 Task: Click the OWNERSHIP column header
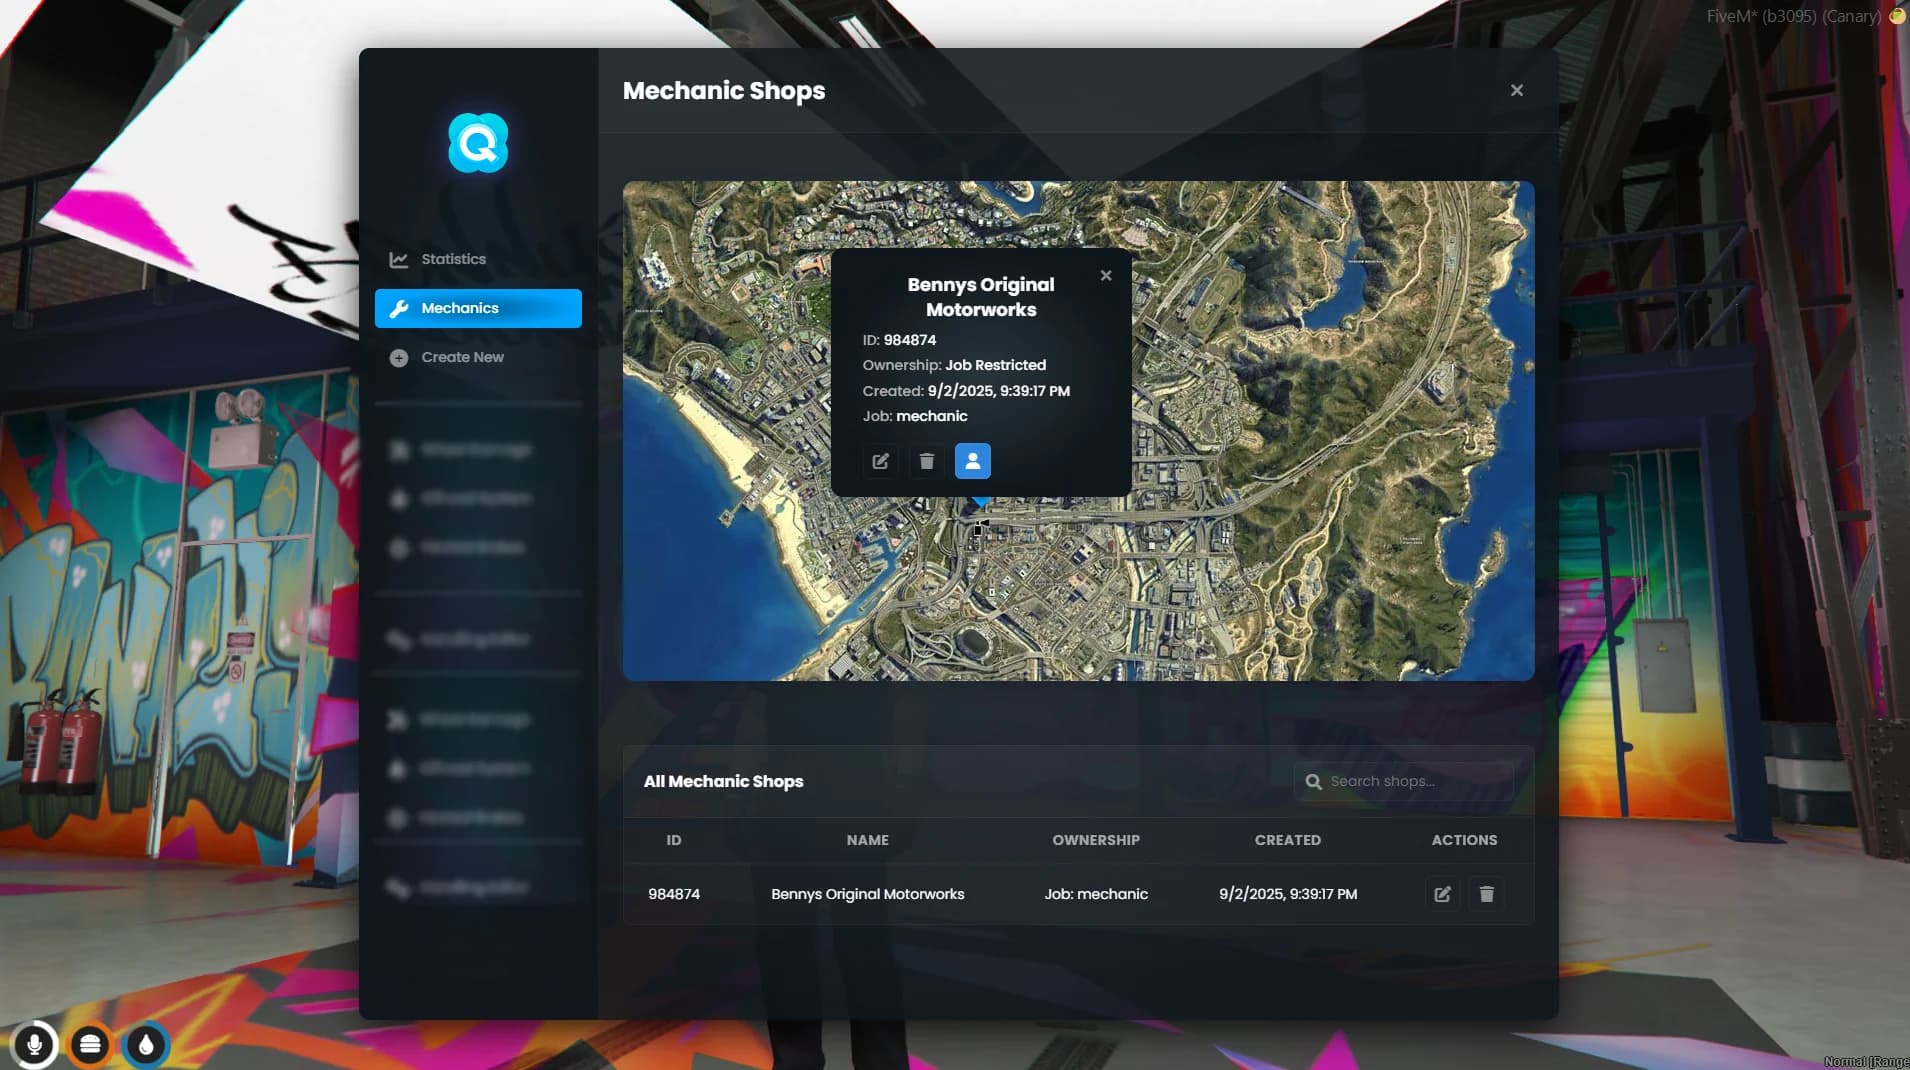pyautogui.click(x=1095, y=840)
